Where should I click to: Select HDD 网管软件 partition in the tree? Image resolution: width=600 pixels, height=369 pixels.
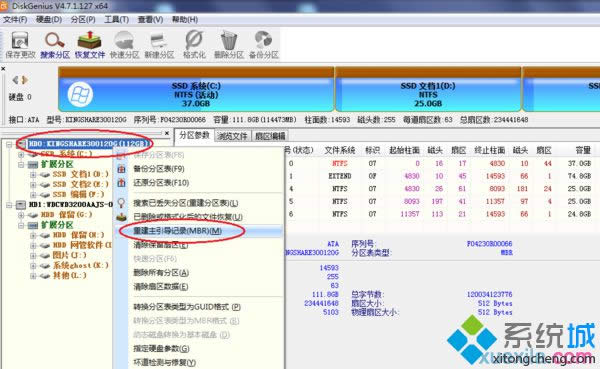pos(82,245)
